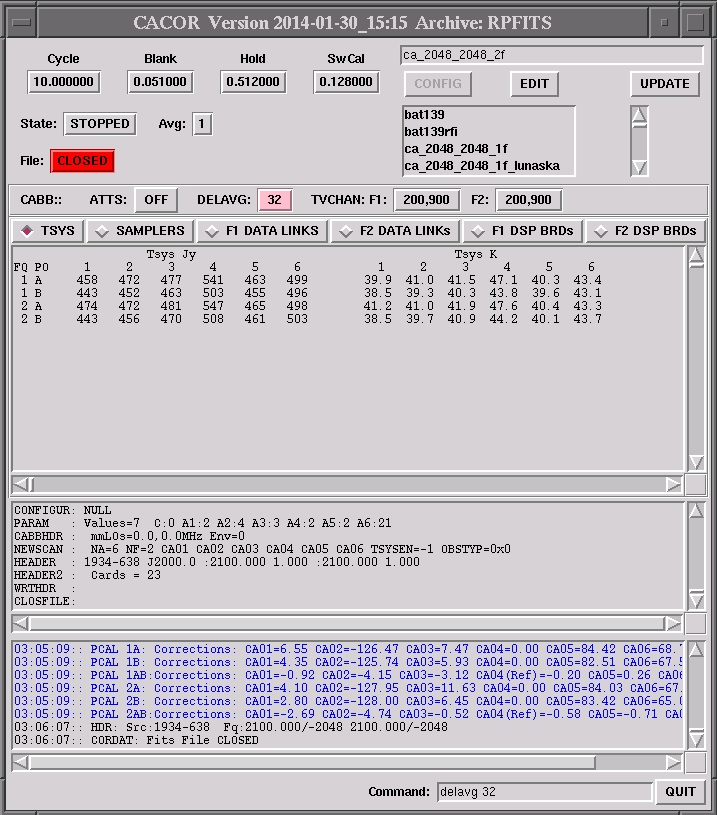
Task: Open the window menu icon in title bar
Action: 19,21
